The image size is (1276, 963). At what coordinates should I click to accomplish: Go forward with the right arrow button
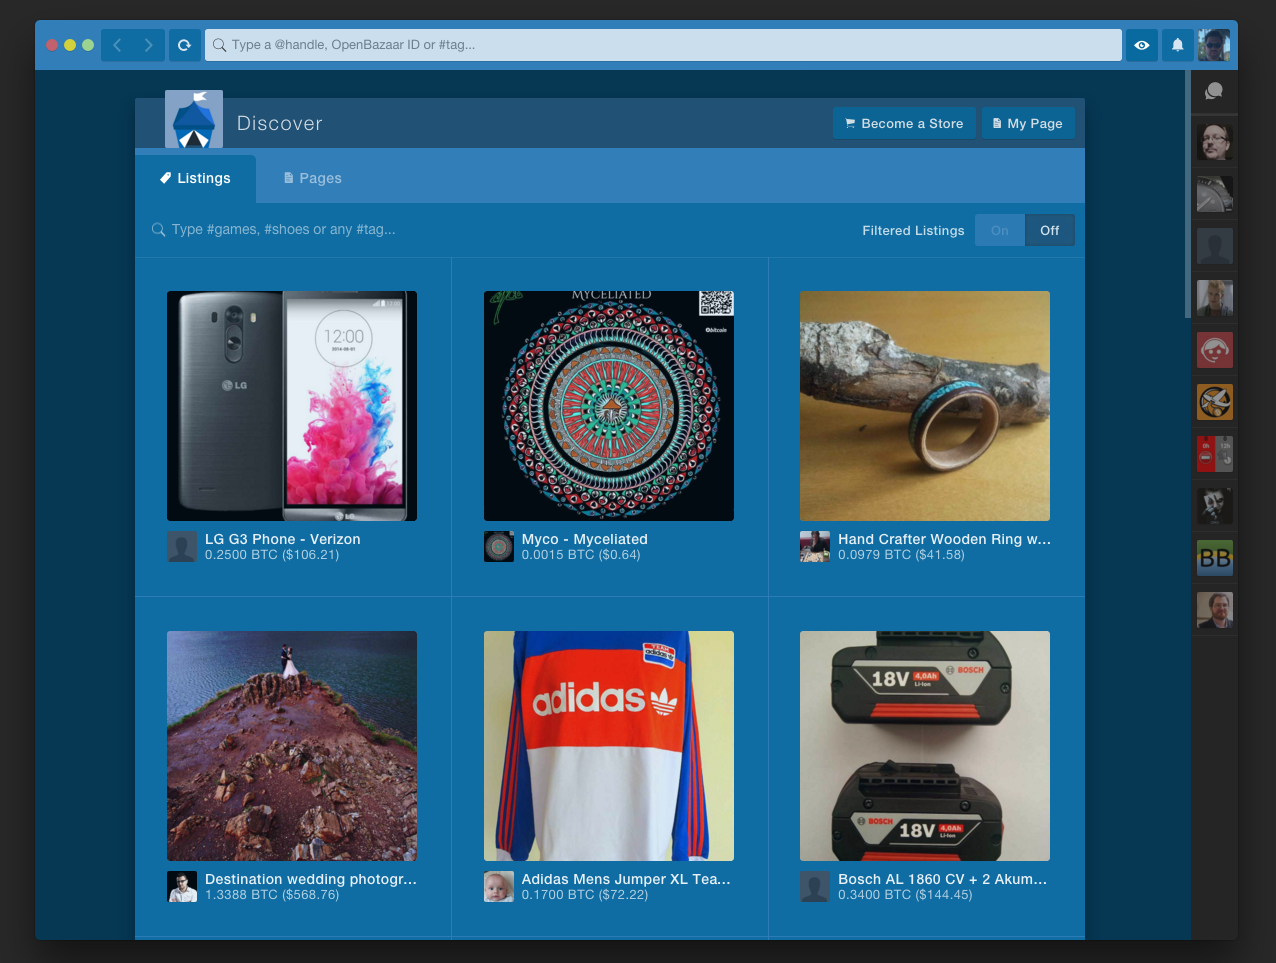pos(149,45)
